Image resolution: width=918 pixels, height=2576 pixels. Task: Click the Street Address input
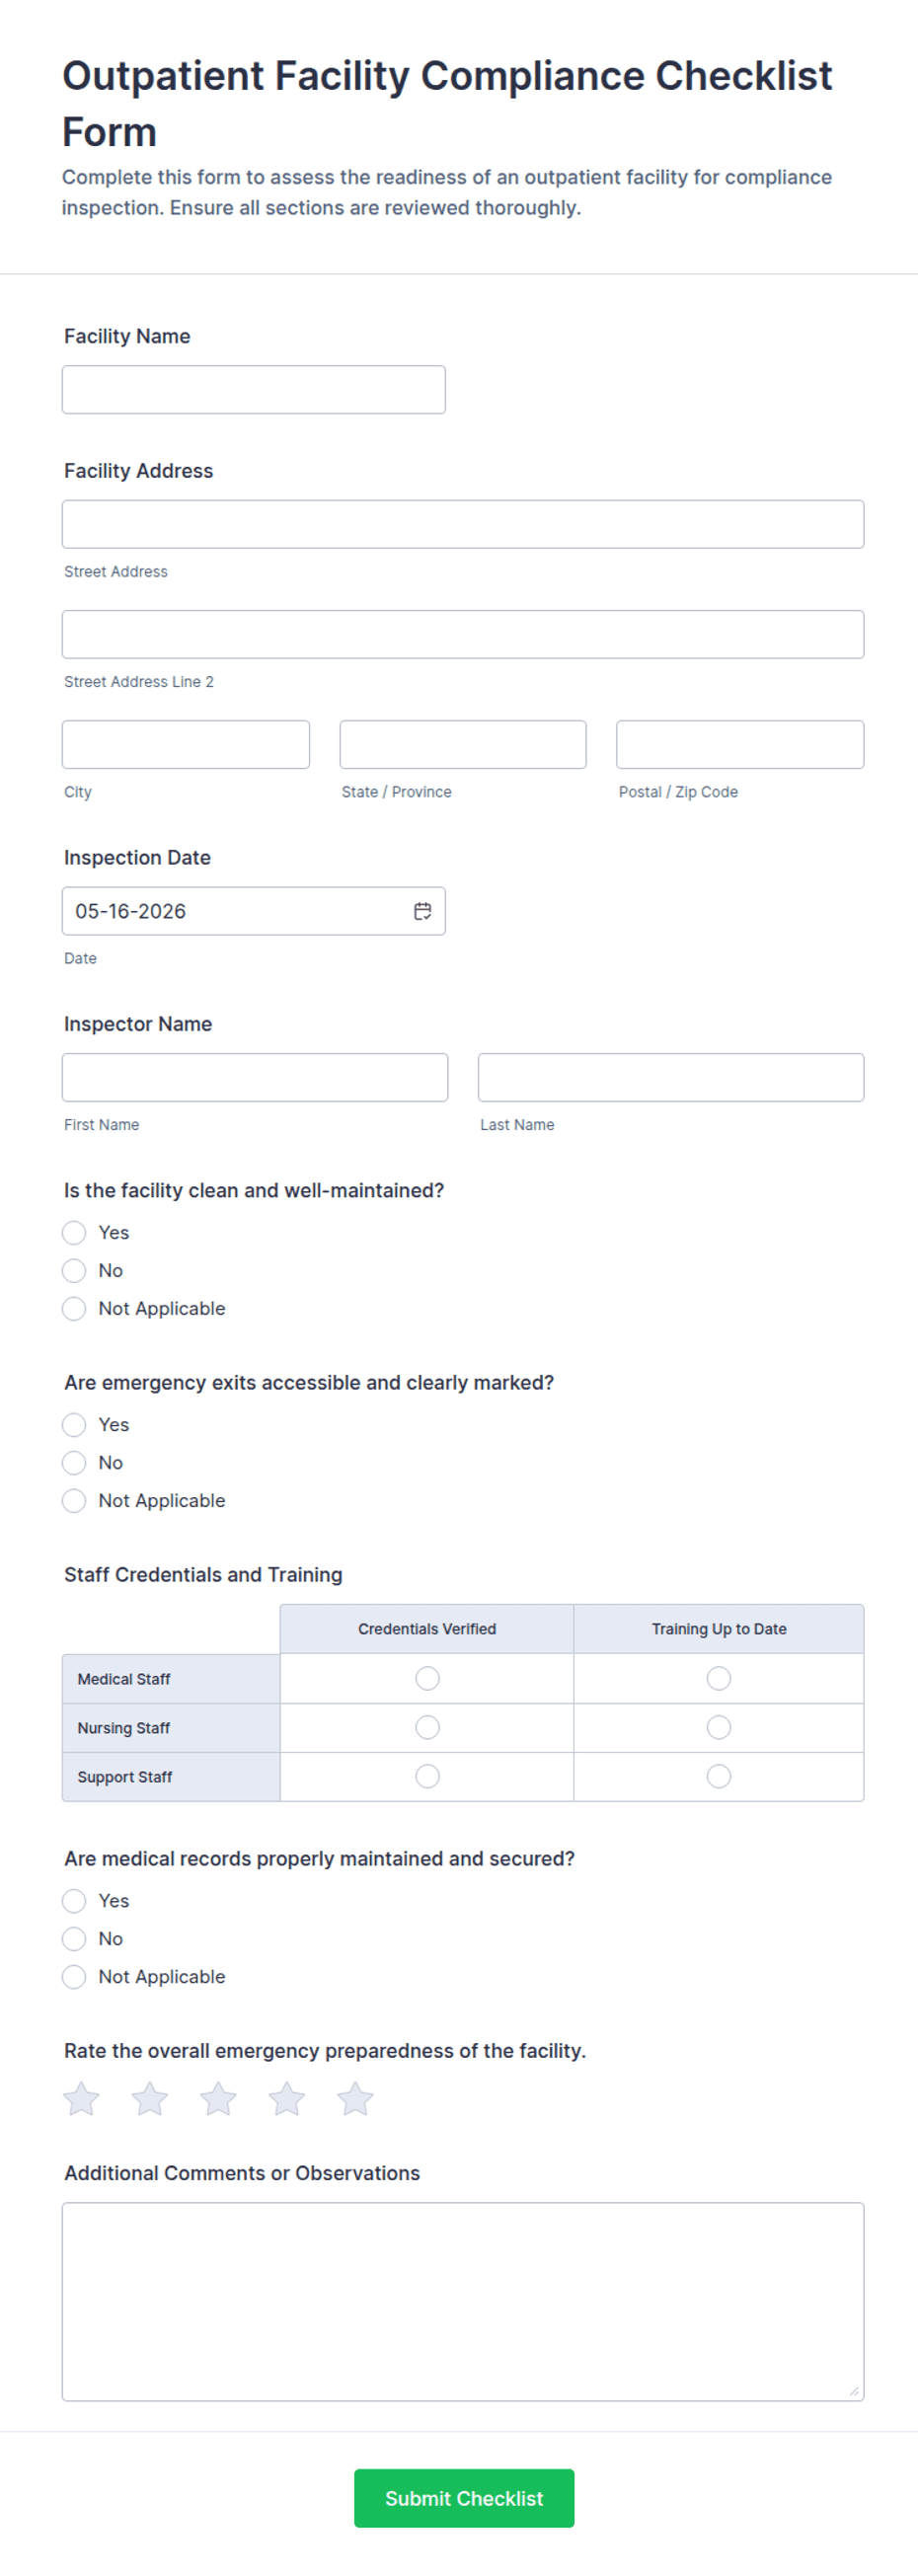(463, 524)
